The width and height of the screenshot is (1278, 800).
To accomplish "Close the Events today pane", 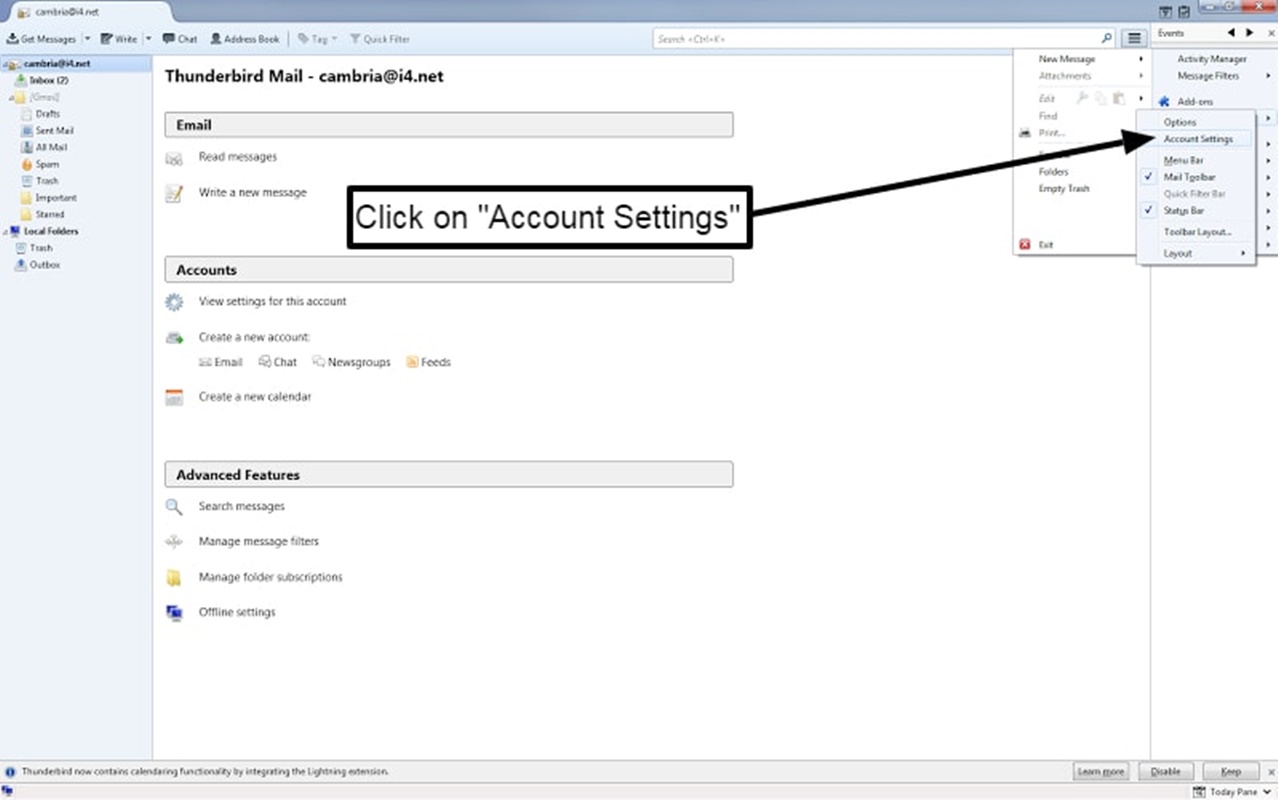I will click(1271, 33).
